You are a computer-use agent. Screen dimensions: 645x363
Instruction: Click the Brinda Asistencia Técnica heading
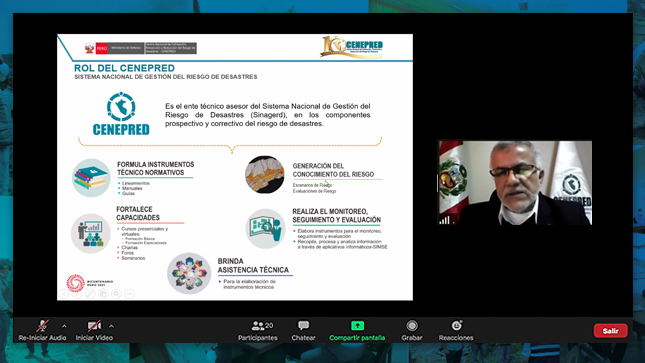tap(253, 265)
